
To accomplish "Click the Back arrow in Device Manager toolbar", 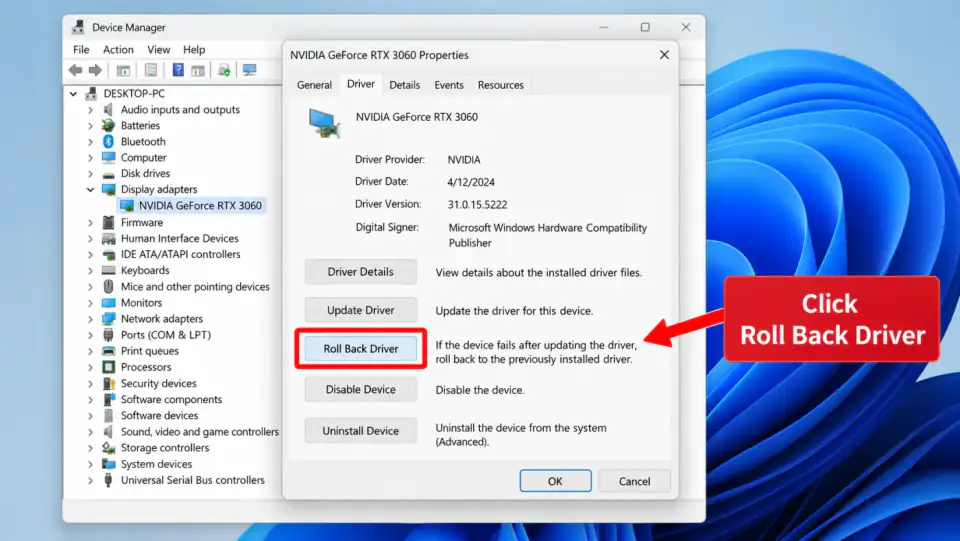I will pos(75,70).
